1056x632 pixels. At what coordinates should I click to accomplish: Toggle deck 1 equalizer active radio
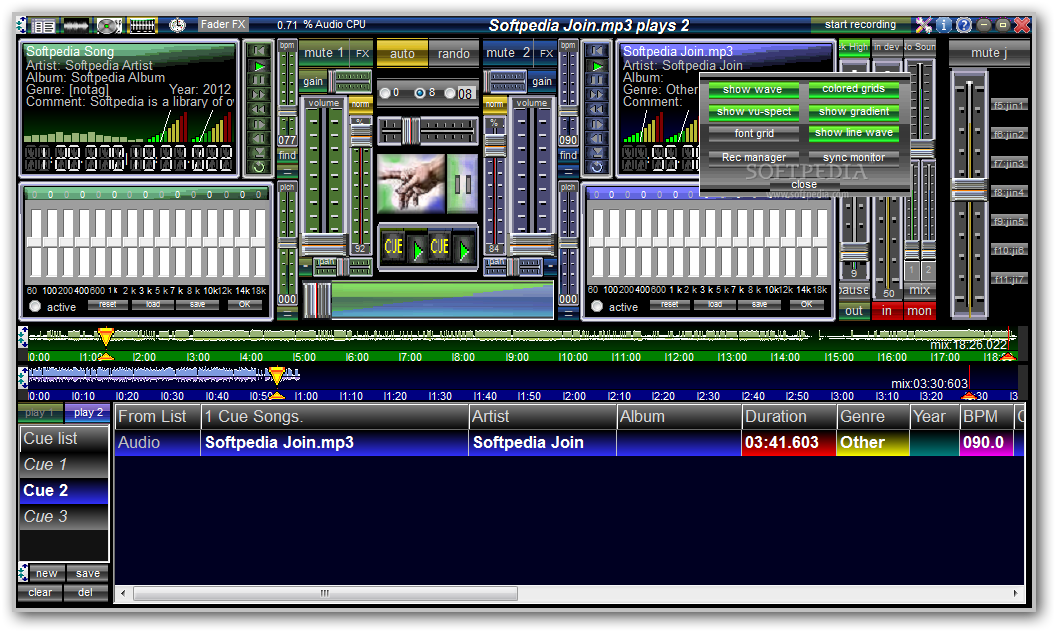(x=35, y=307)
